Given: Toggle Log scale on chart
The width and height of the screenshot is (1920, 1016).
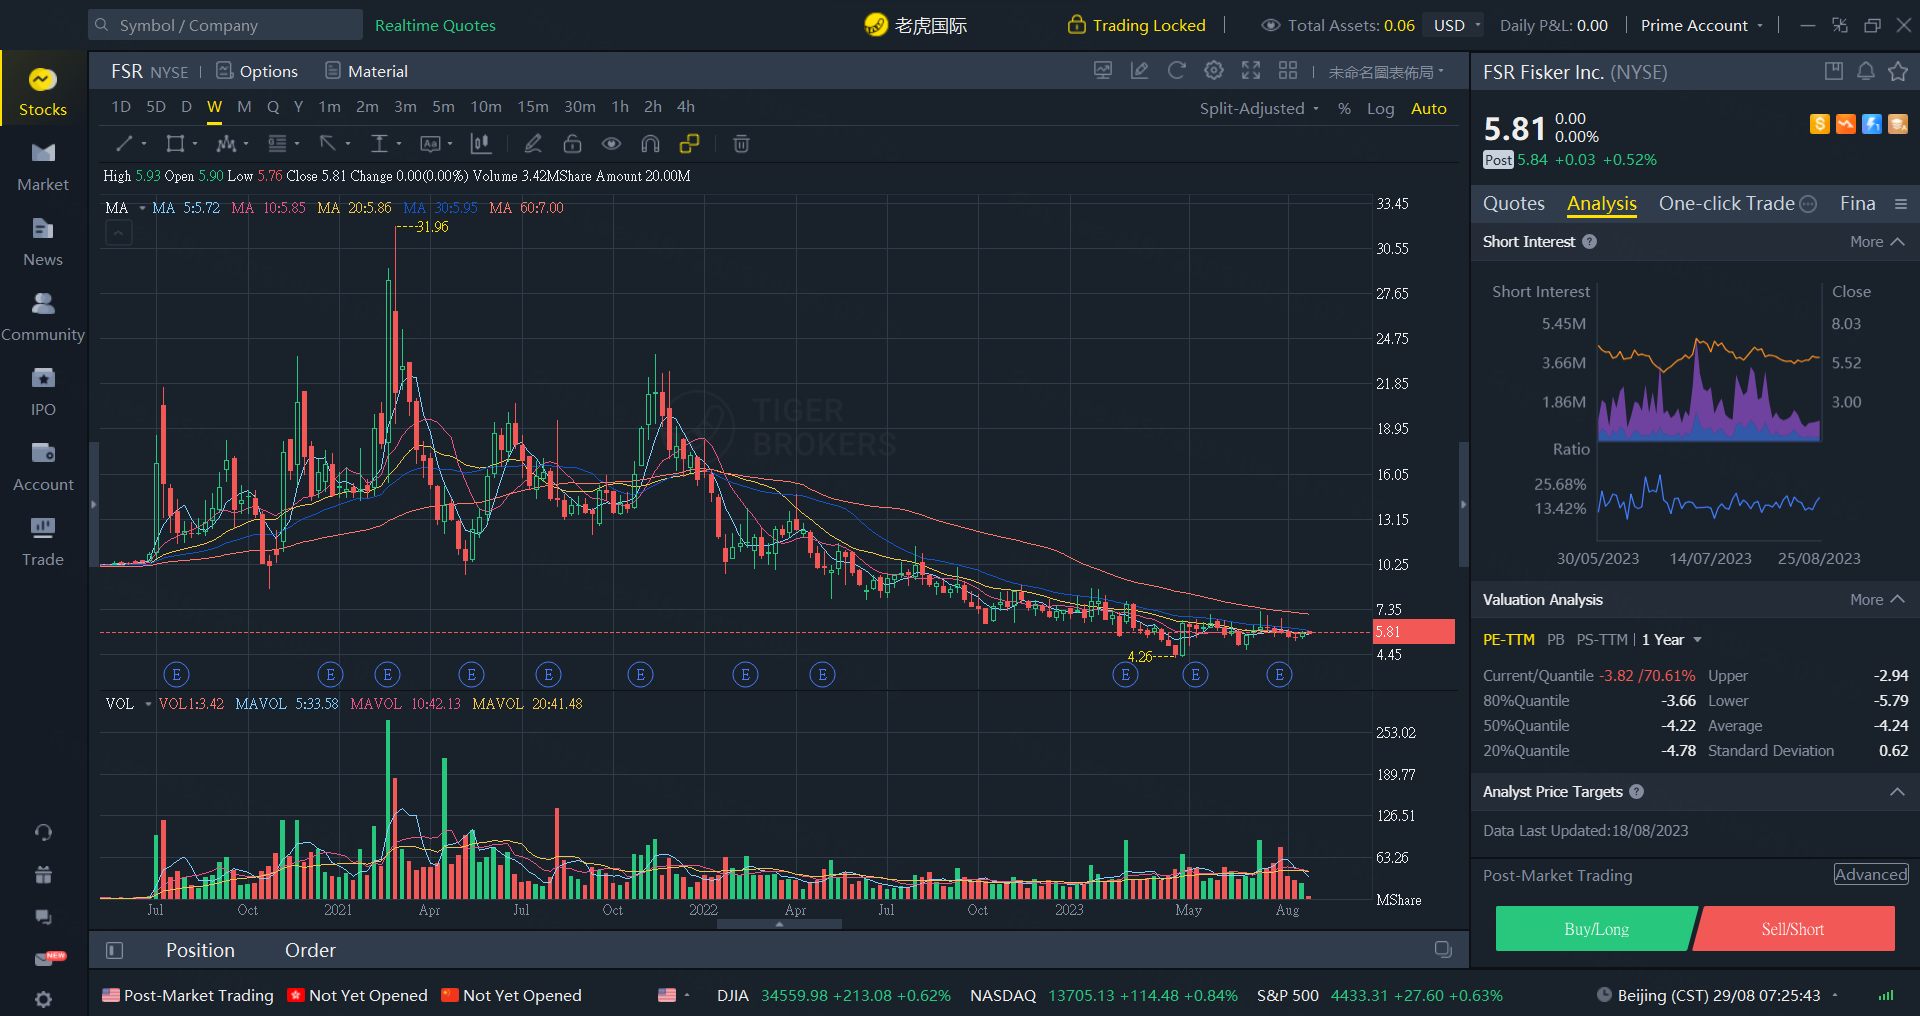Looking at the screenshot, I should pos(1380,109).
